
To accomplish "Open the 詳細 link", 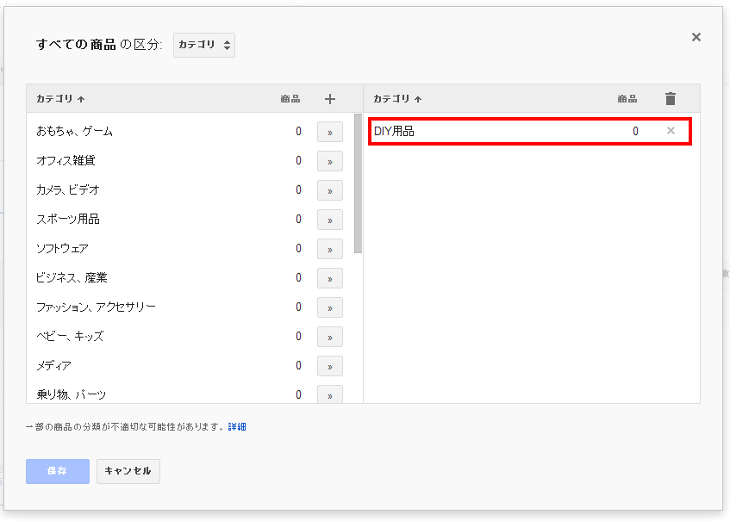I will (x=237, y=427).
